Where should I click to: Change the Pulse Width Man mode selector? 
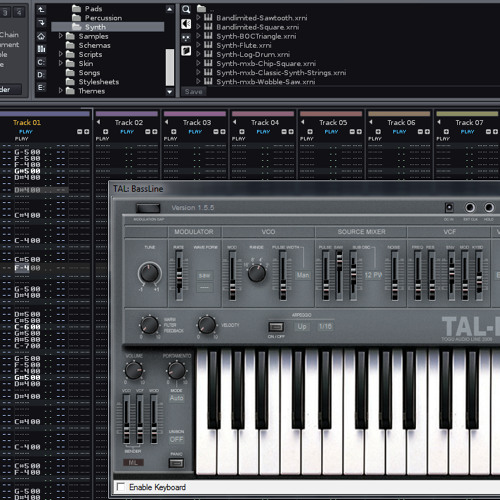coord(303,275)
